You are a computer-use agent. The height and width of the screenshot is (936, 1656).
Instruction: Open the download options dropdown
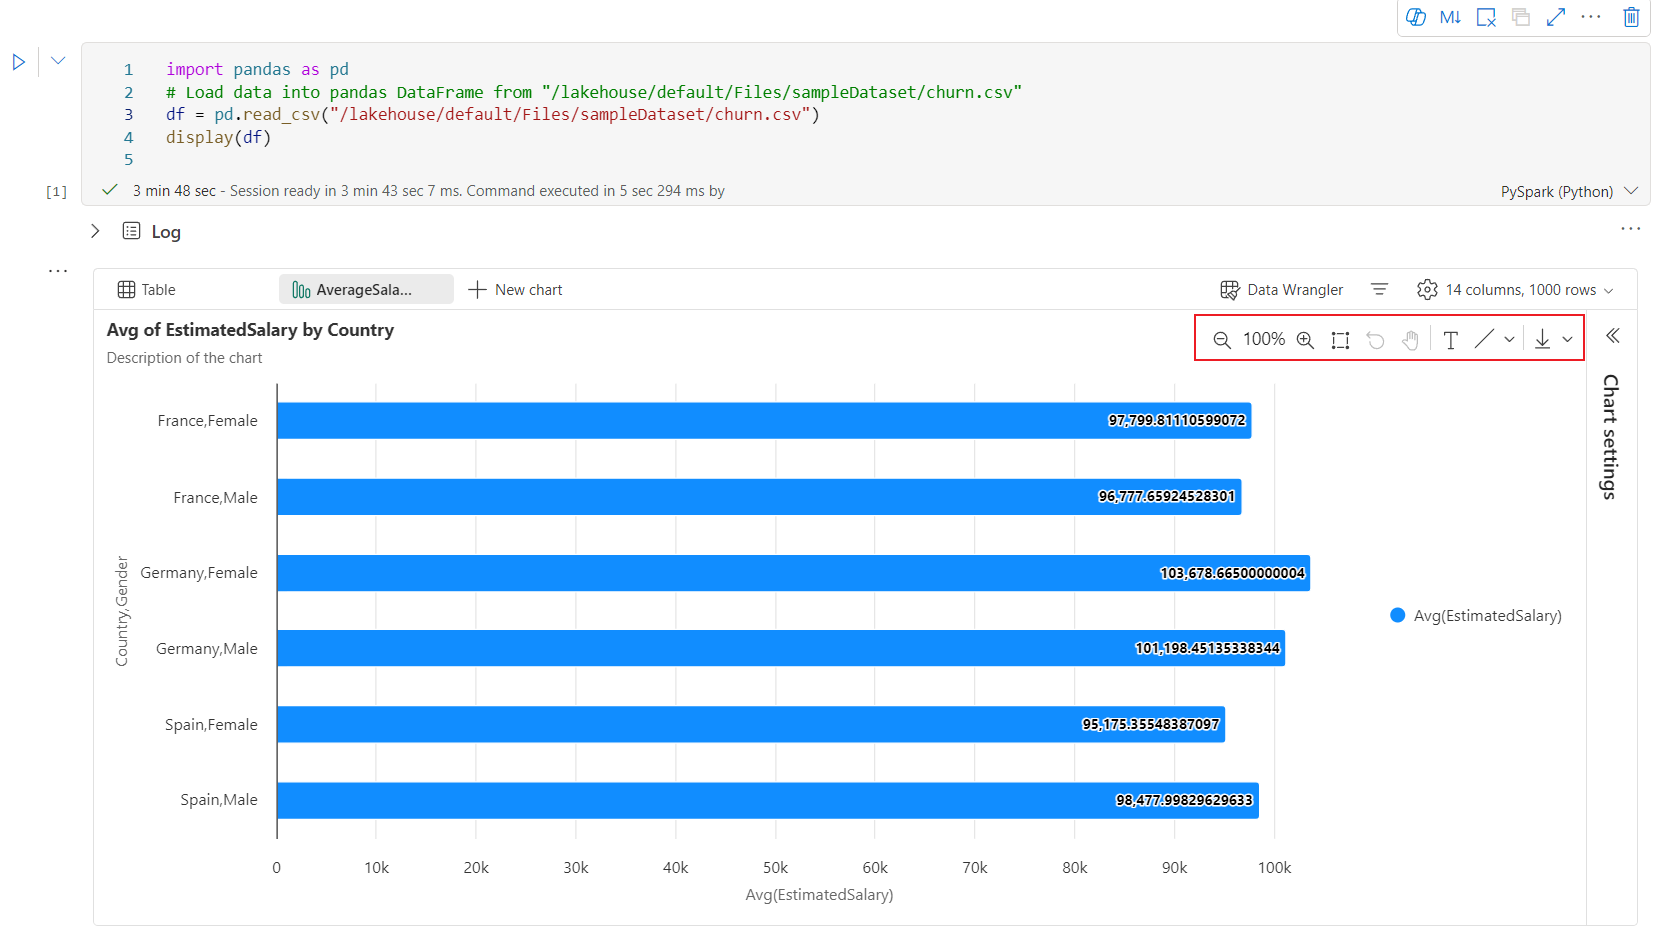click(x=1567, y=340)
